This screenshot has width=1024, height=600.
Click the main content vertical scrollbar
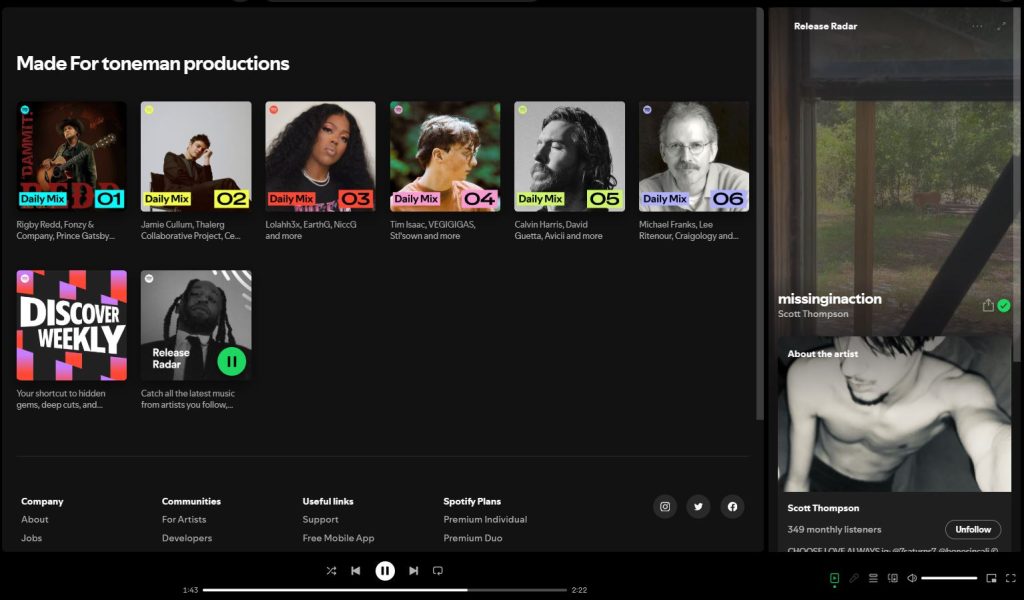(760, 214)
